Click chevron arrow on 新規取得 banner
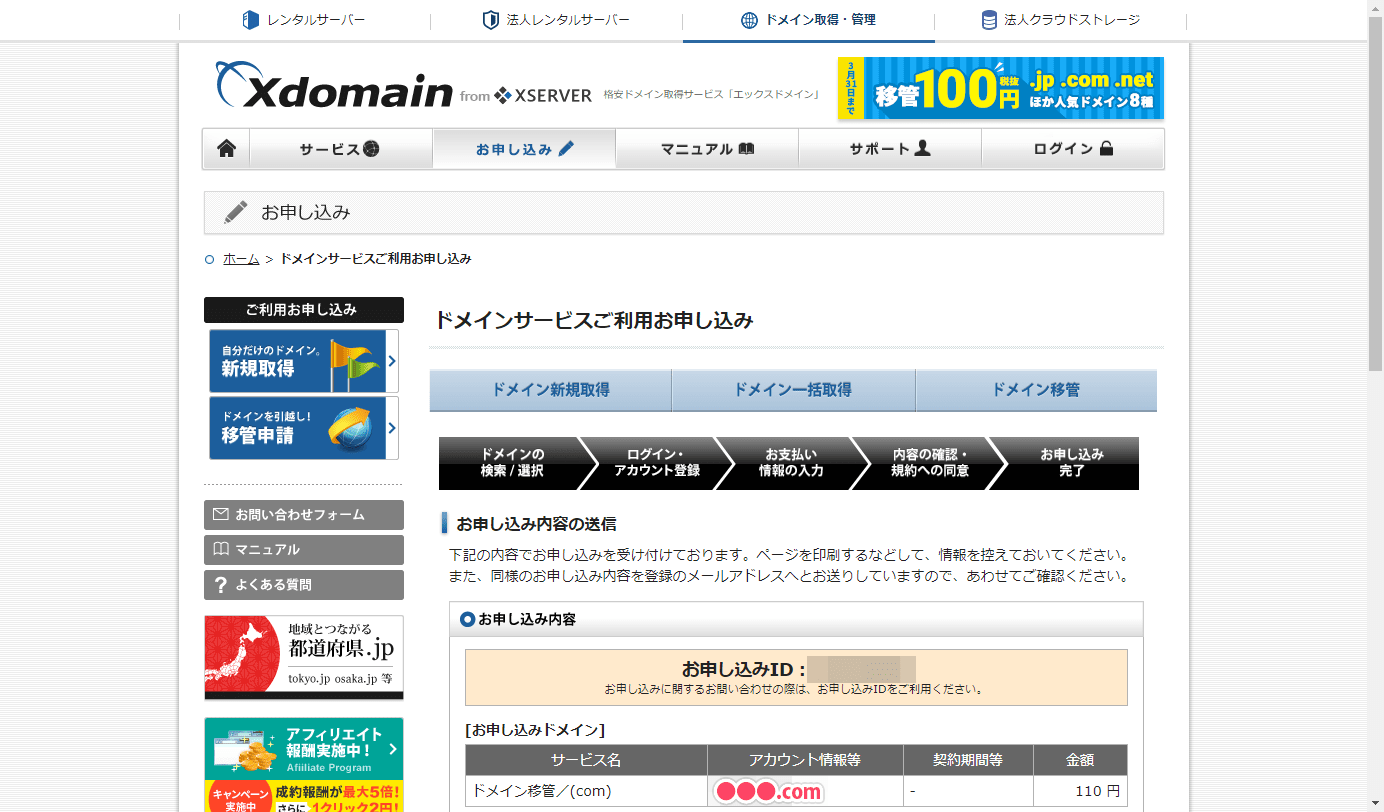Viewport: 1384px width, 812px height. click(392, 361)
